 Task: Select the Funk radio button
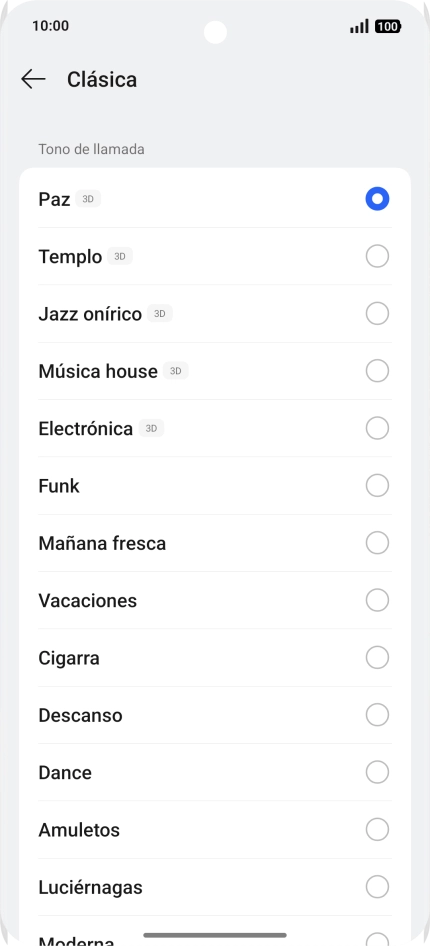click(377, 486)
